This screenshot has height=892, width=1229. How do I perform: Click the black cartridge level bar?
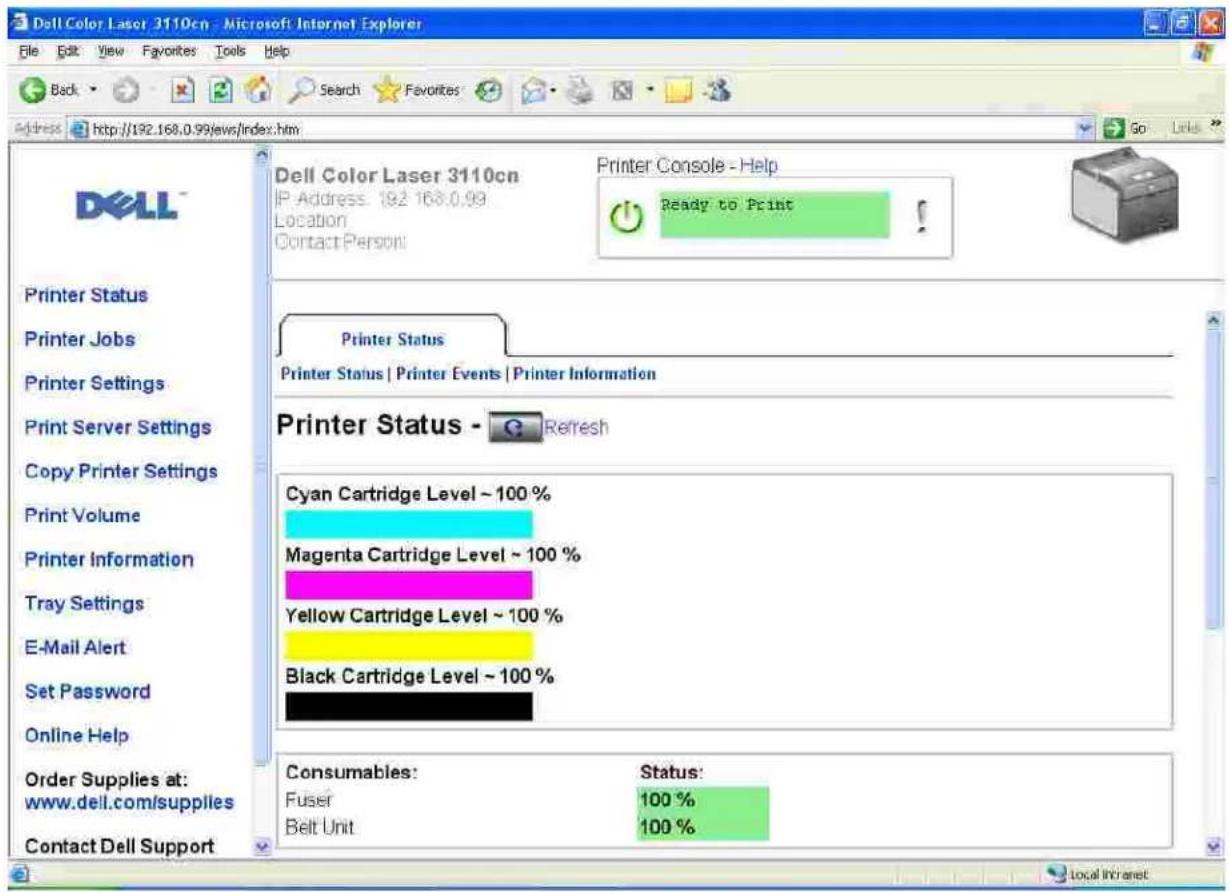pyautogui.click(x=409, y=706)
